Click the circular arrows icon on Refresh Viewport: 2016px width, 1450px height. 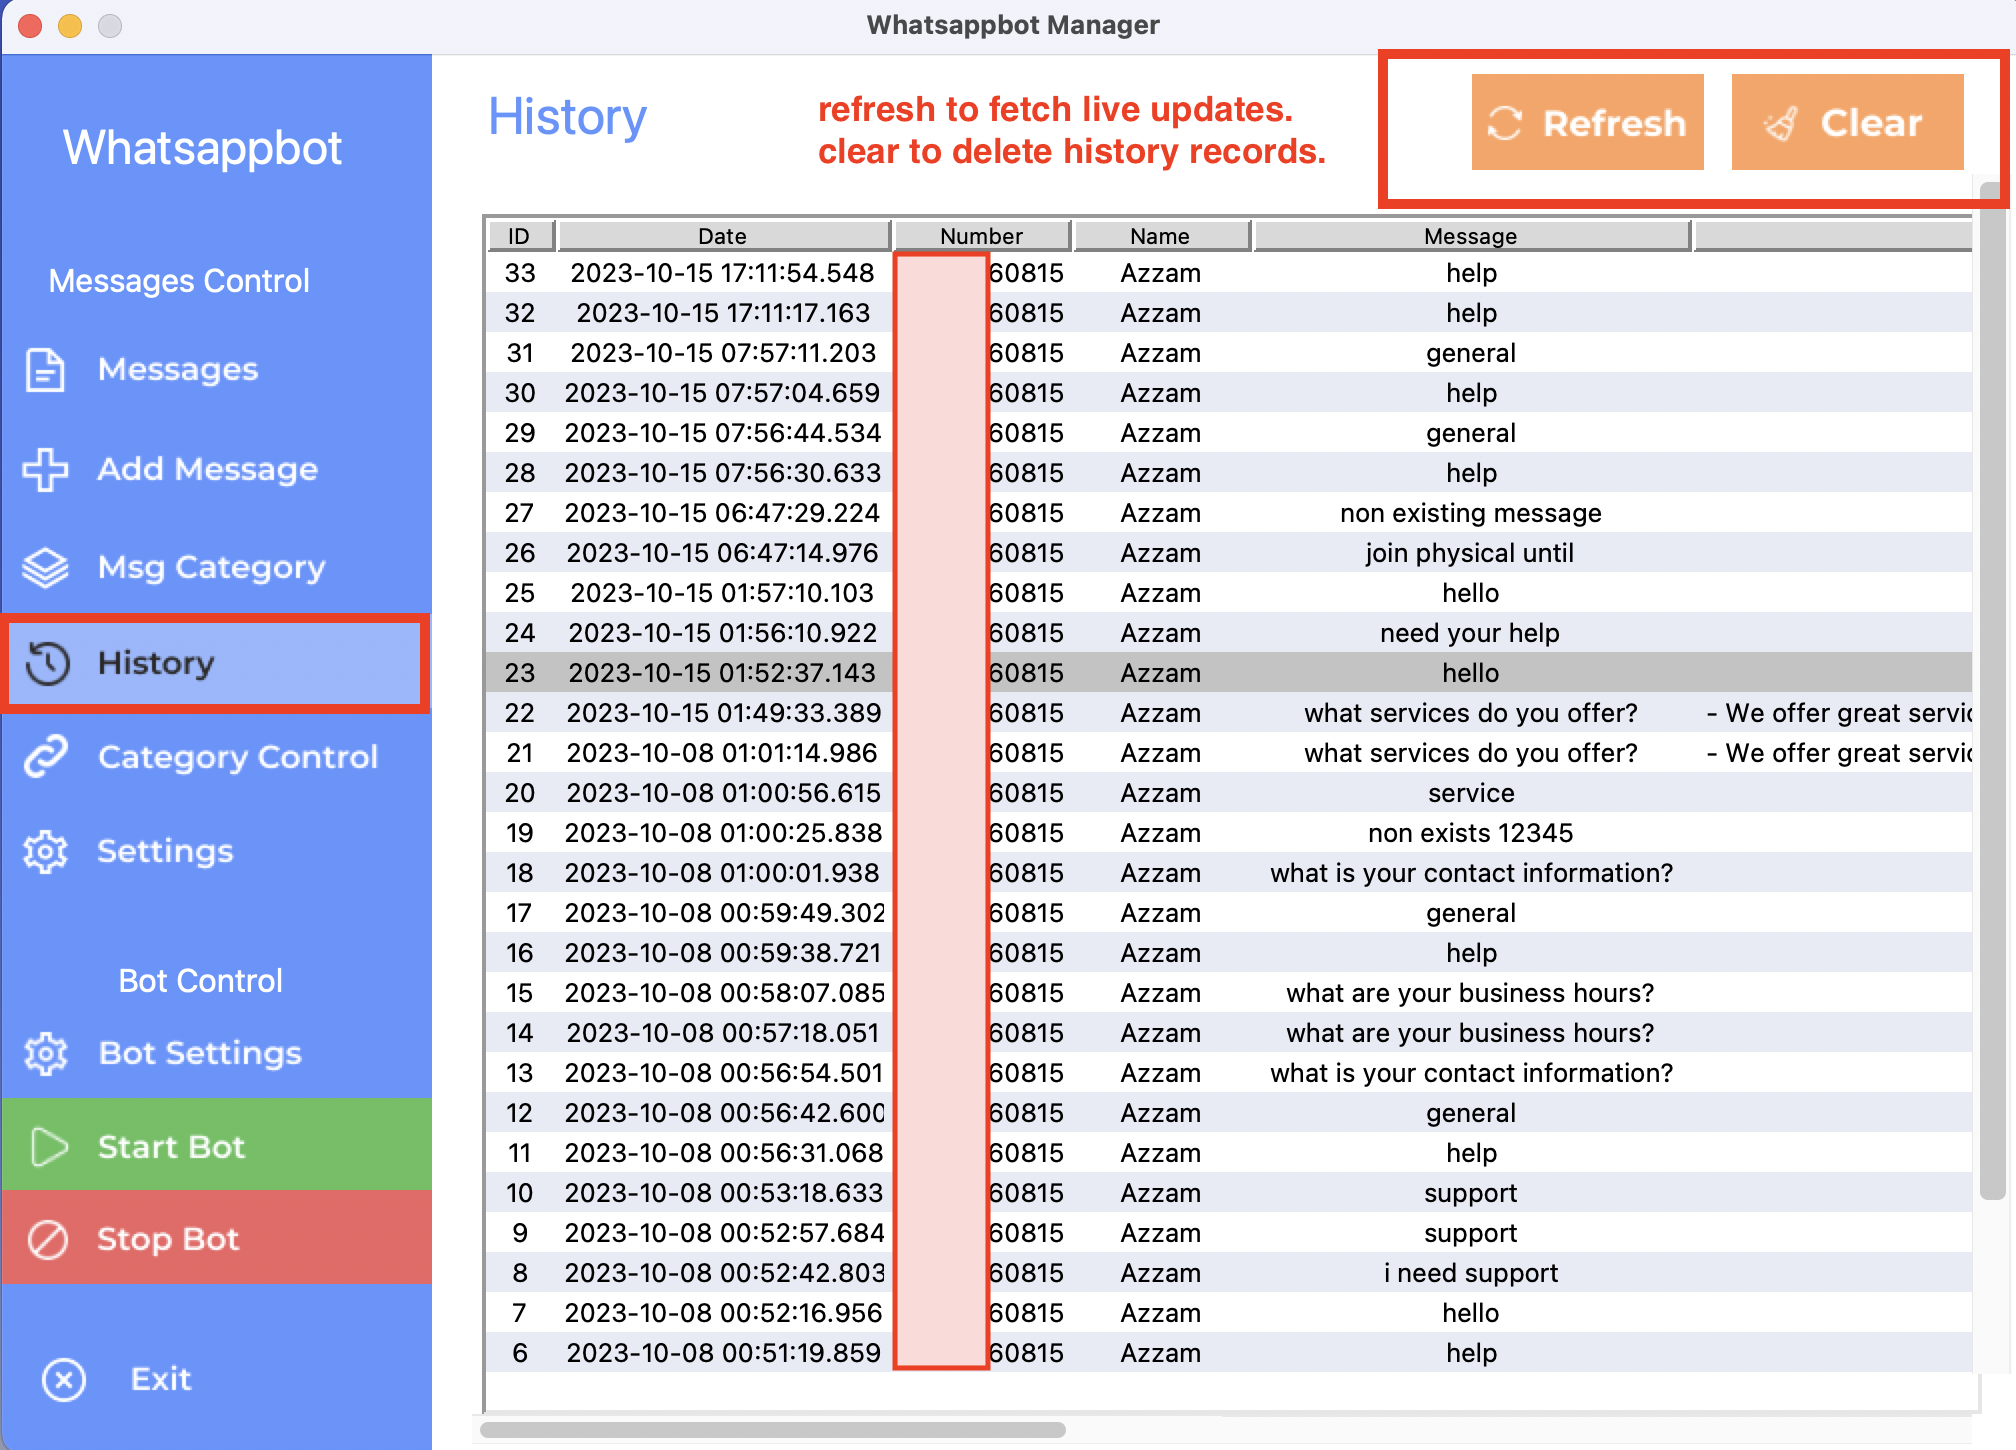1504,123
